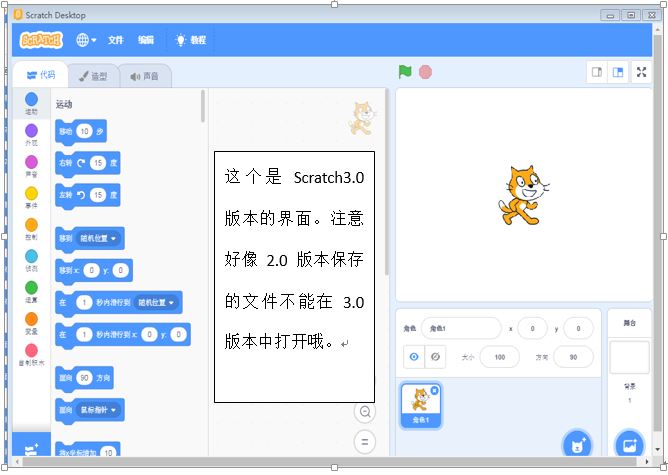Enter full screen stage mode
668x475 pixels.
642,72
